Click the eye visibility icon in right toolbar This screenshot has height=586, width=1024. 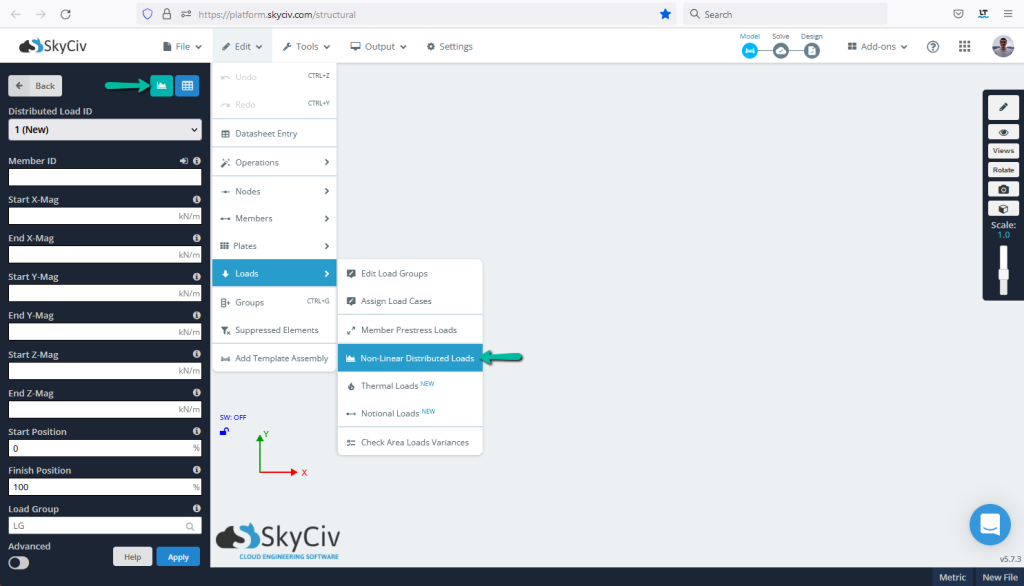(x=1003, y=130)
